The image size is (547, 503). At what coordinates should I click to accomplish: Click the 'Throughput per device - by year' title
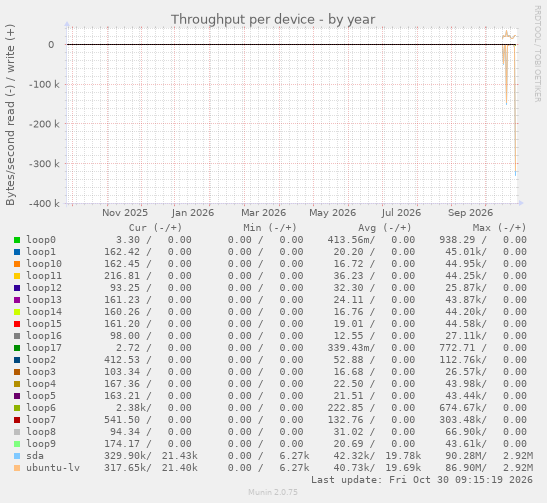click(273, 20)
